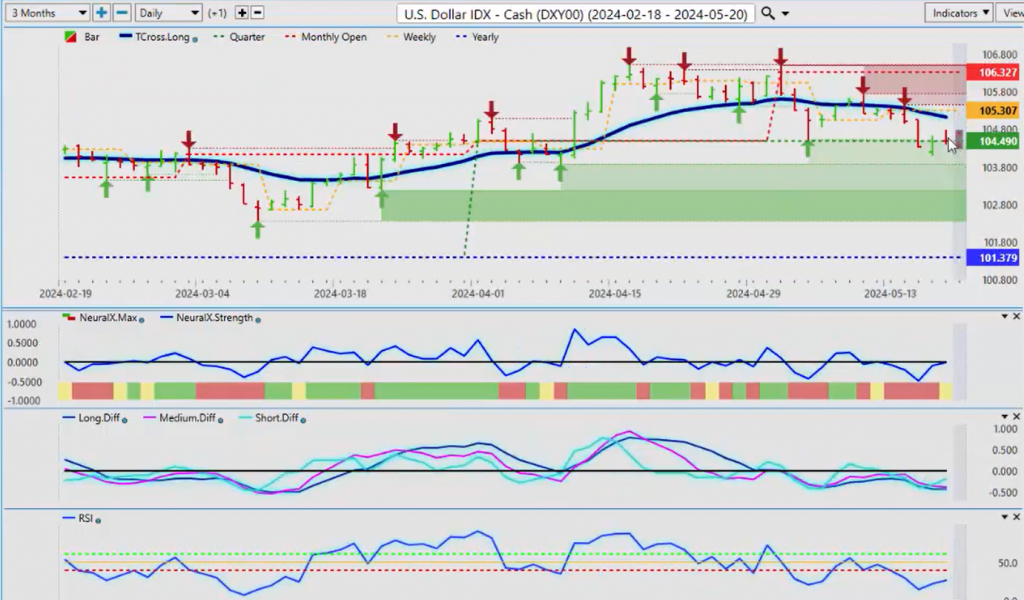Click the zoom in plus button
The width and height of the screenshot is (1024, 600).
click(102, 13)
